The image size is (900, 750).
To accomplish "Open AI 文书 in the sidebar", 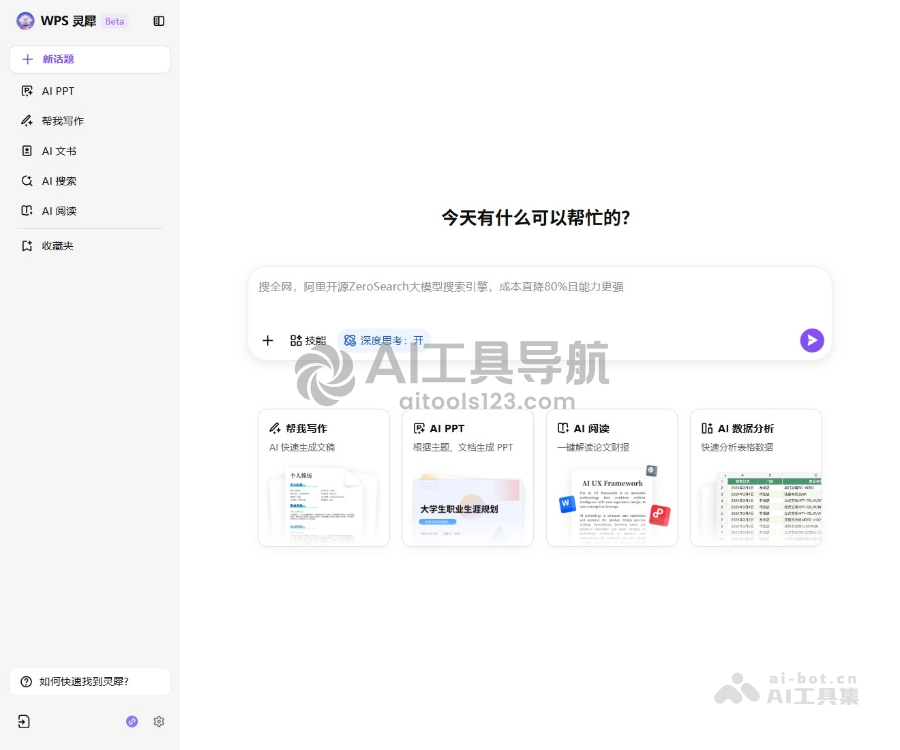I will point(90,151).
